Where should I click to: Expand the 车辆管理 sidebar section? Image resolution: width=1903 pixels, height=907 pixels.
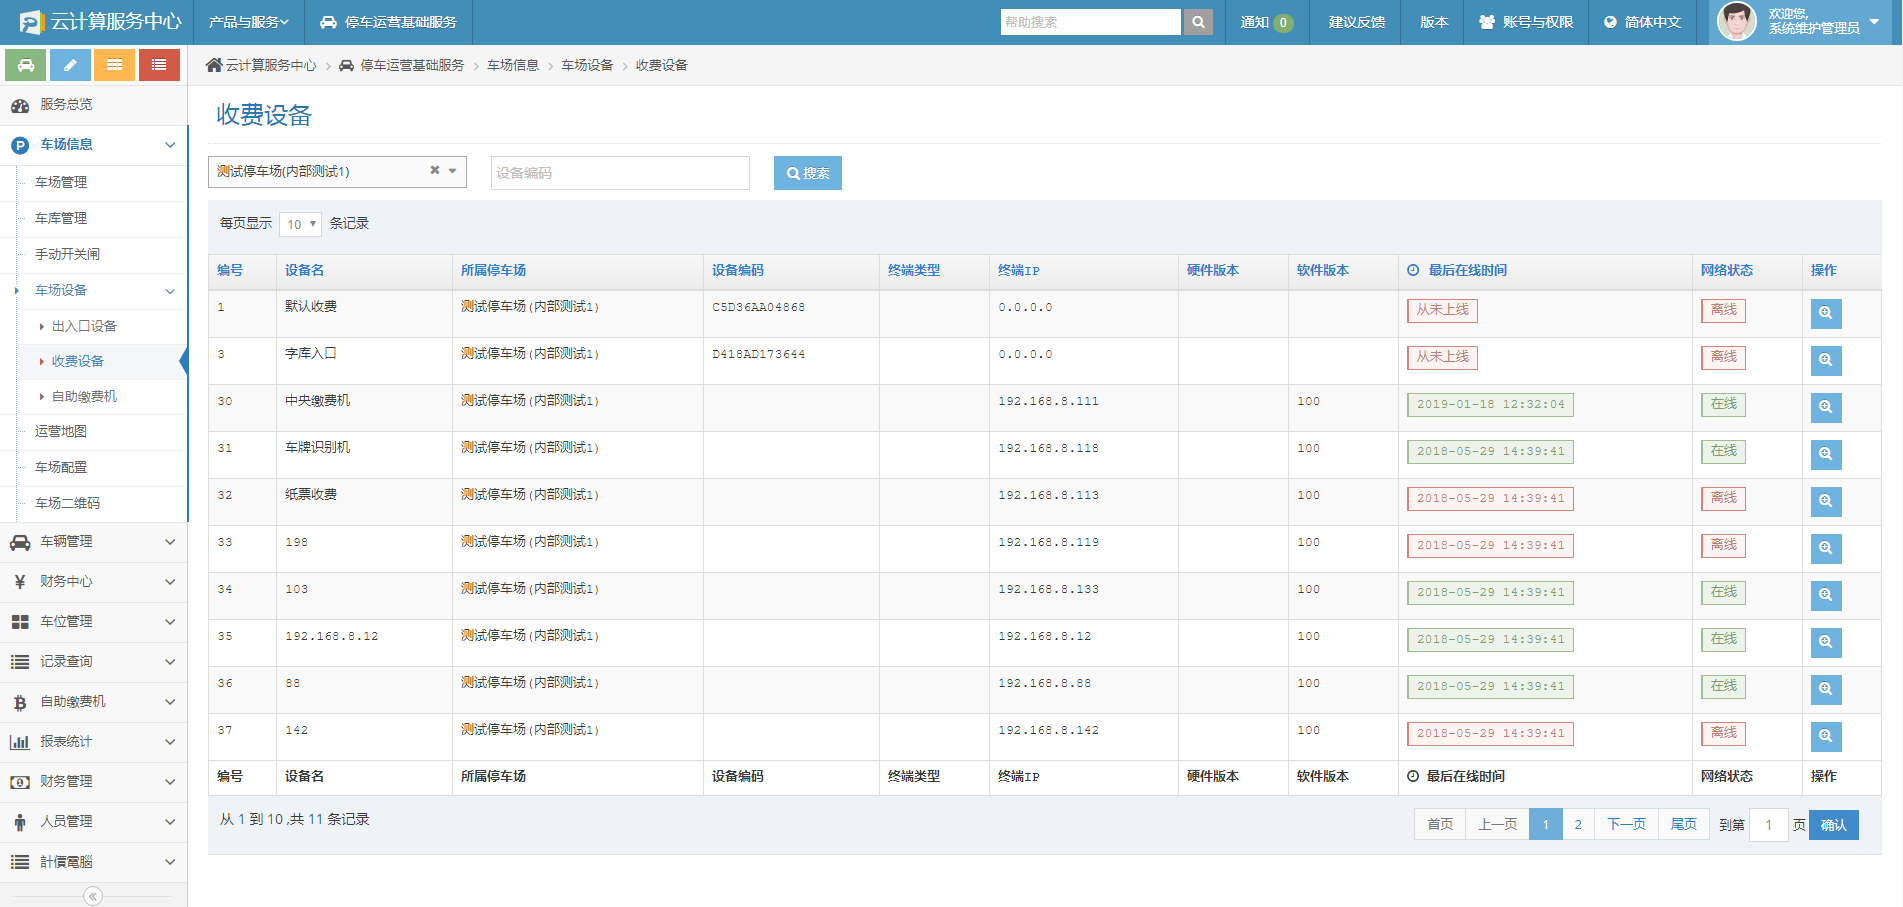coord(93,542)
